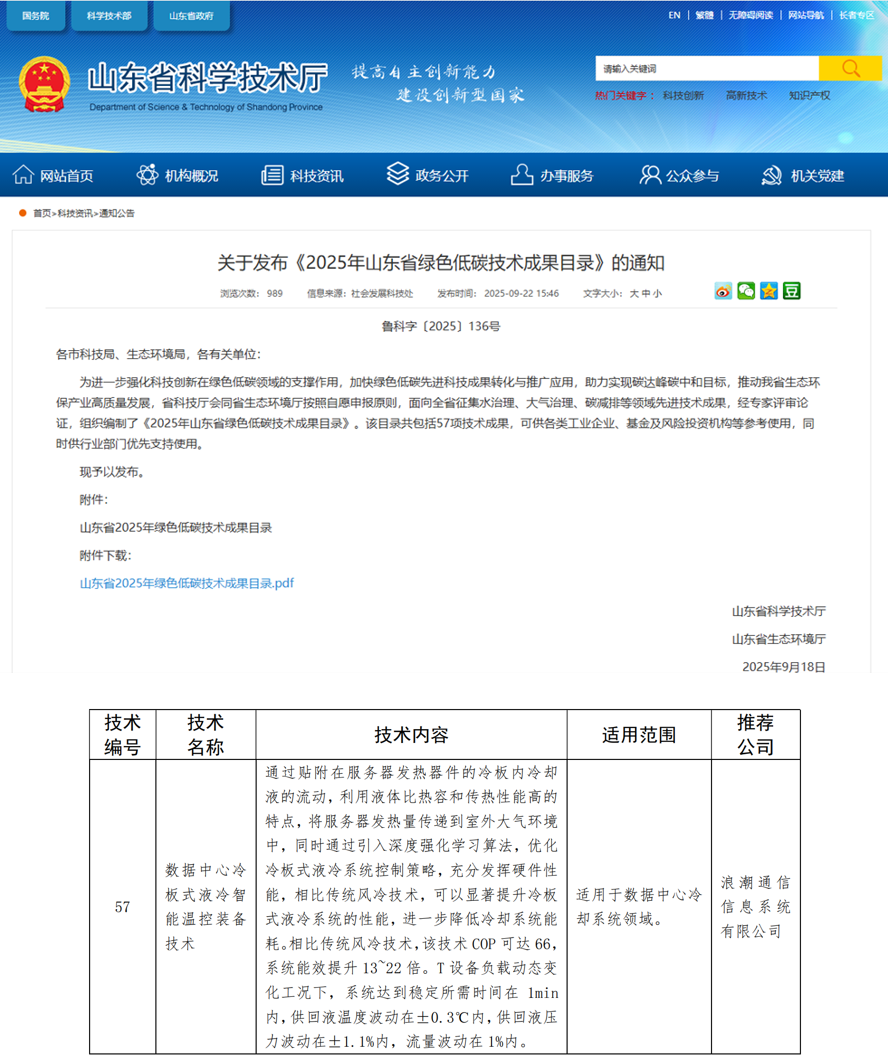Share to WeChat icon

pos(746,291)
